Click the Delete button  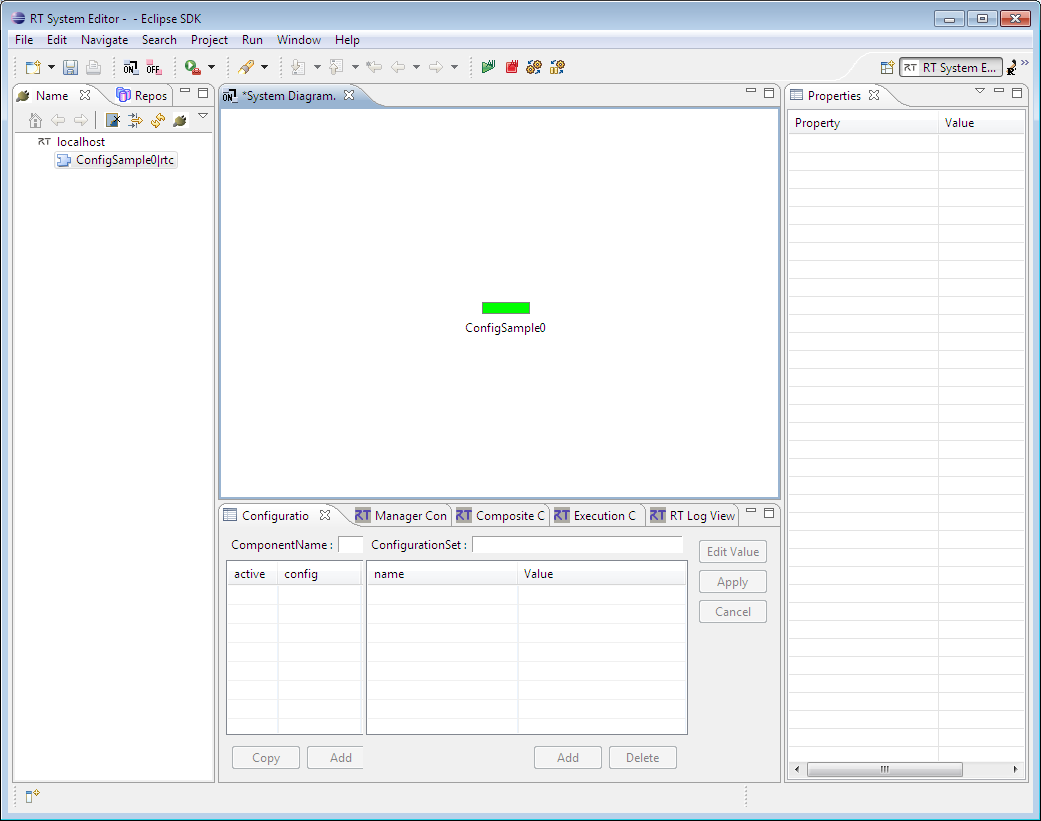643,758
